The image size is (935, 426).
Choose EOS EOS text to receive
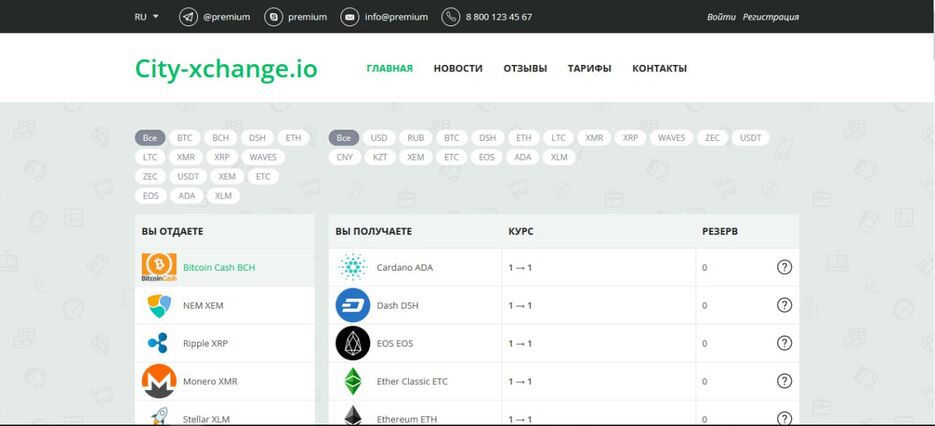(x=395, y=344)
